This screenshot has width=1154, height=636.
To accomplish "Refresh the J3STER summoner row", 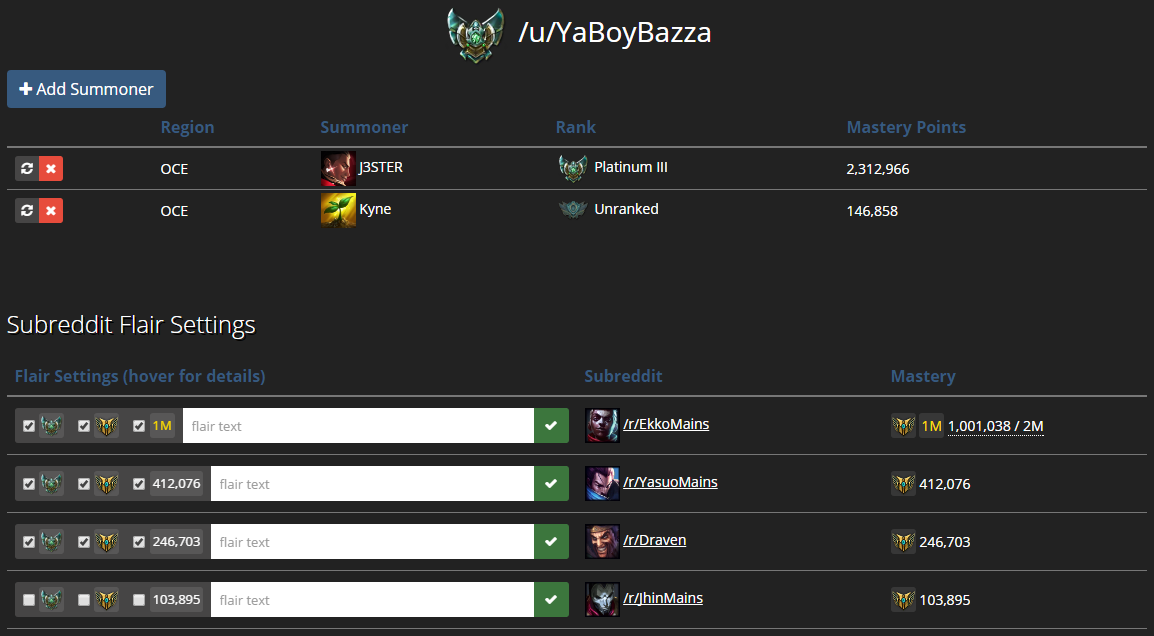I will tap(27, 169).
